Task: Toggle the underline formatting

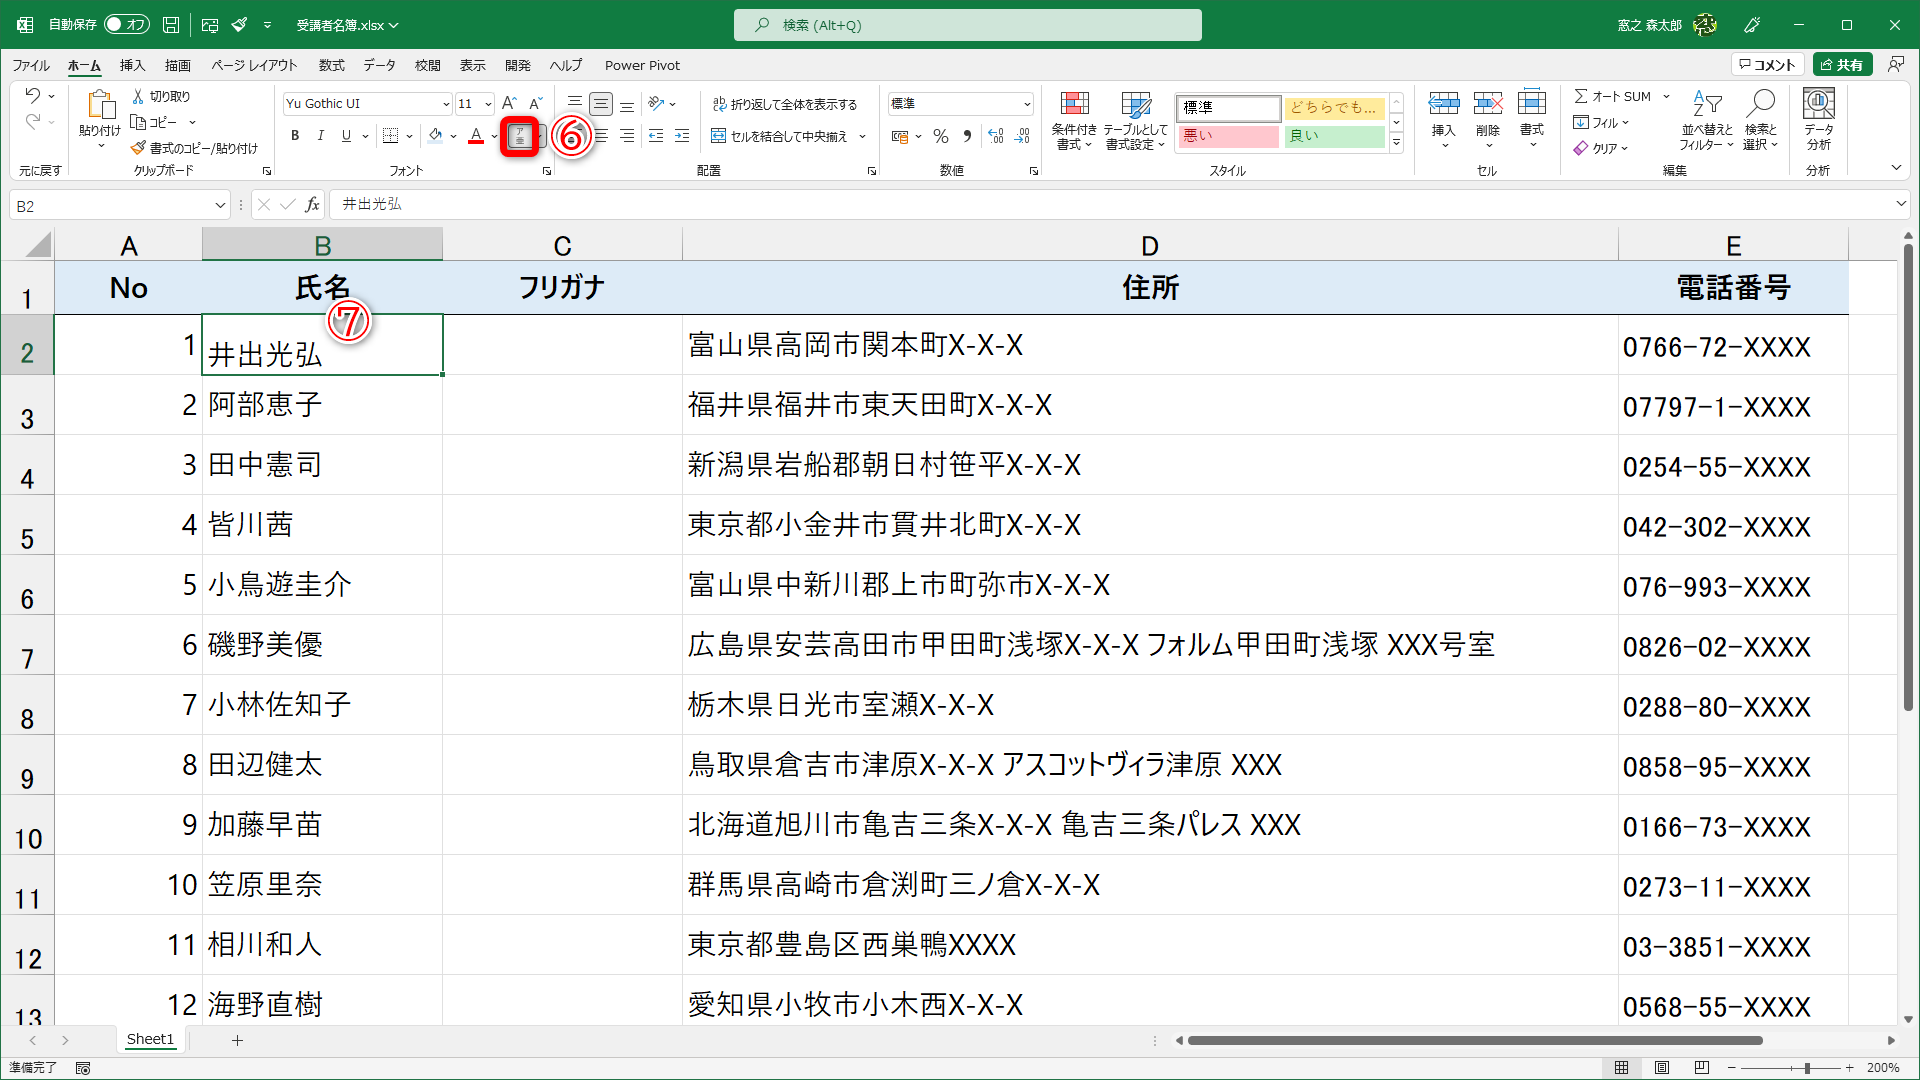Action: 344,136
